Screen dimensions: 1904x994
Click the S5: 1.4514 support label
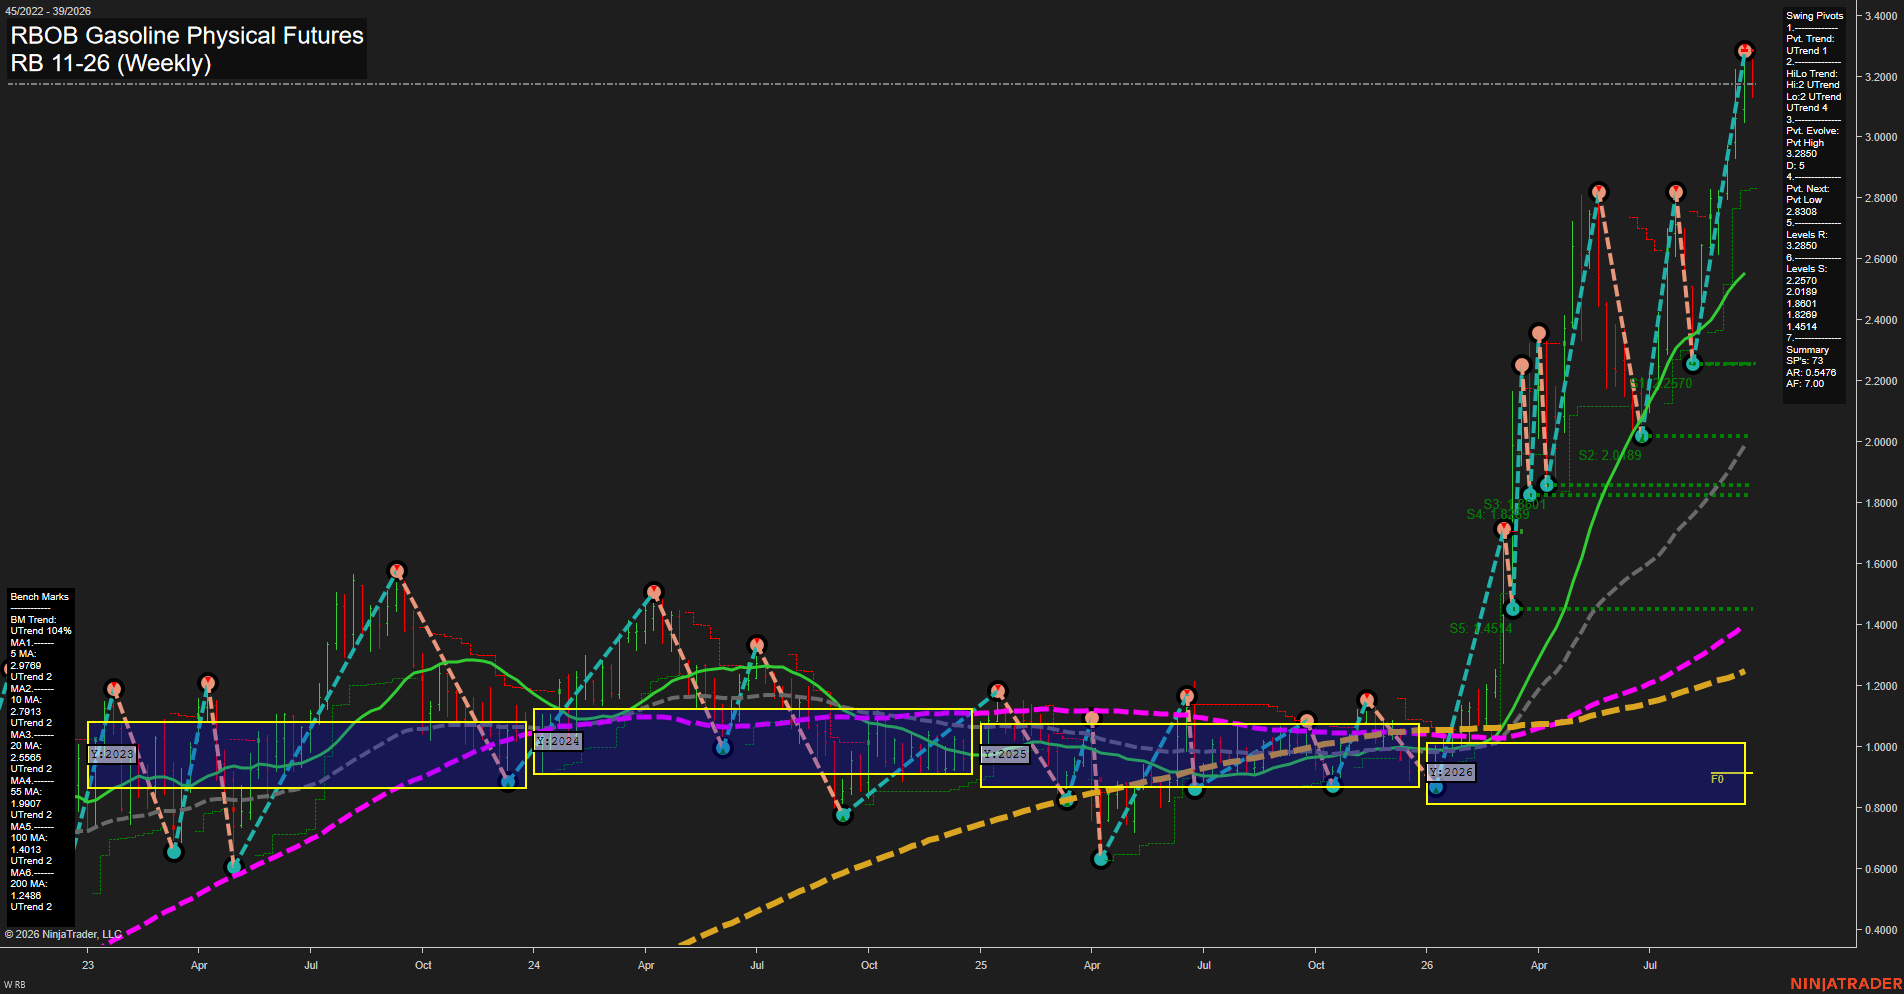1481,628
